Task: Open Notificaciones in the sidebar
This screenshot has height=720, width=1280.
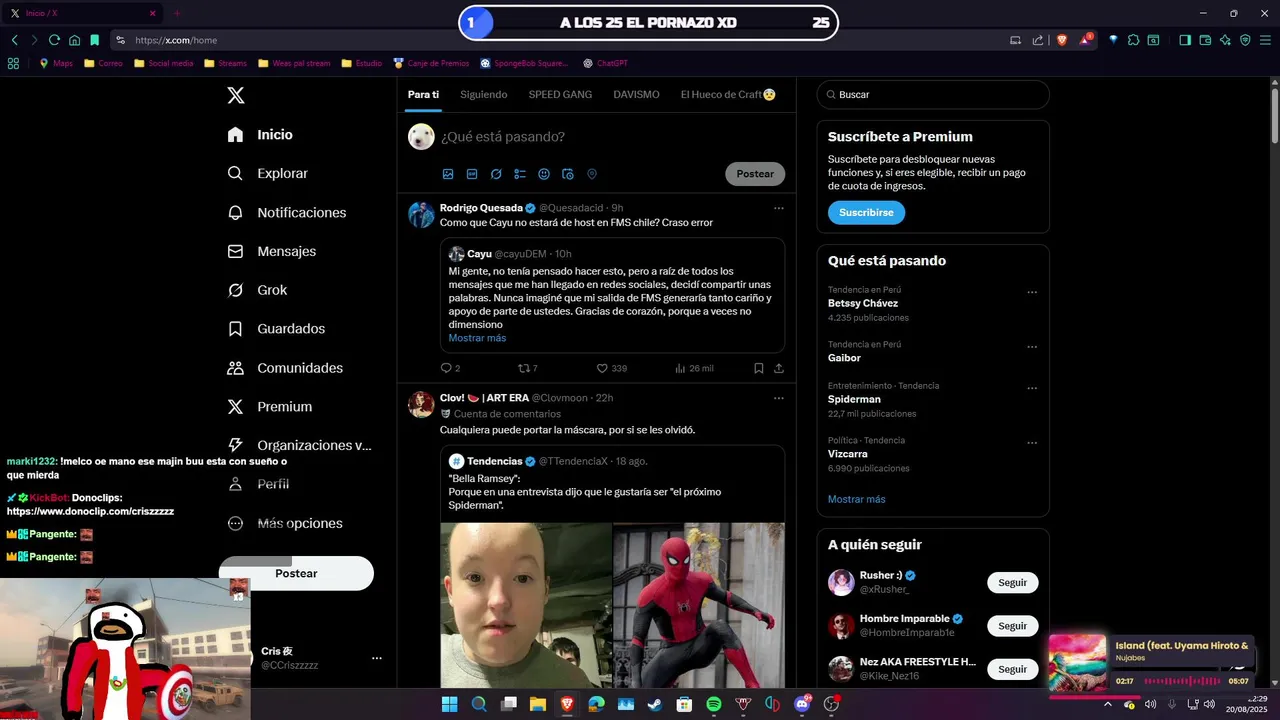Action: coord(286,212)
